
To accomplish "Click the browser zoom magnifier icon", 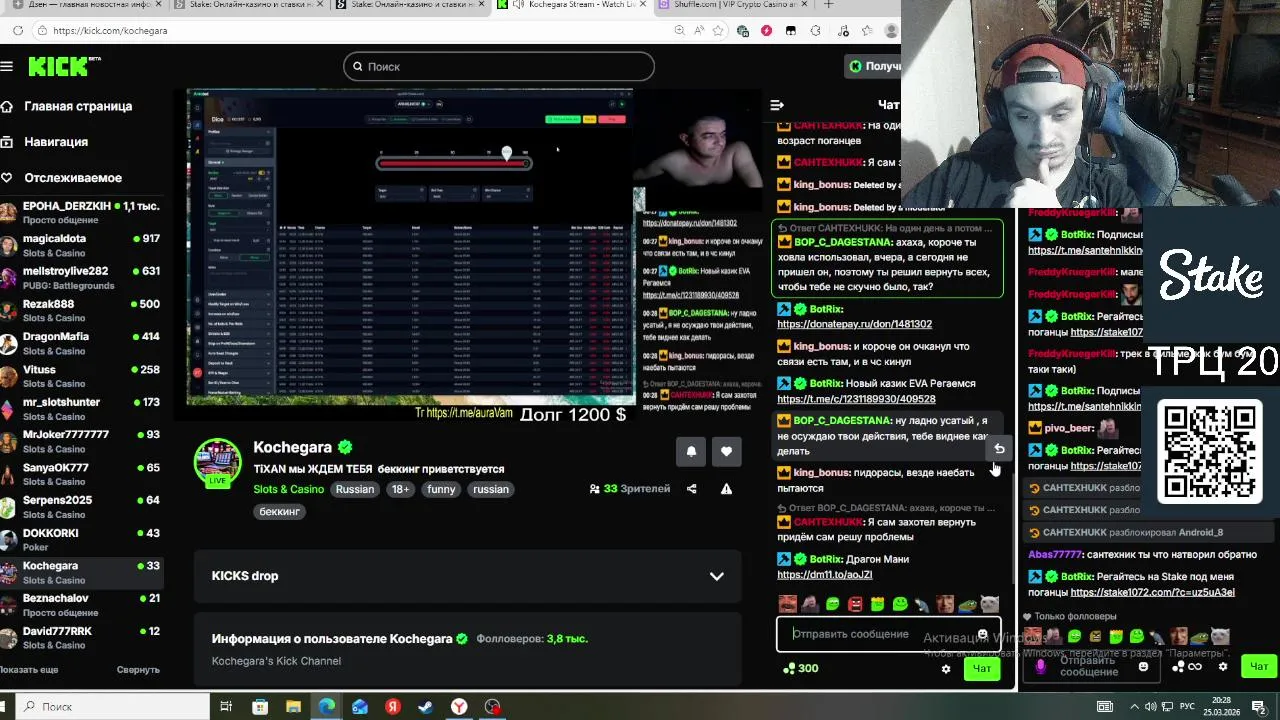I will click(x=680, y=31).
